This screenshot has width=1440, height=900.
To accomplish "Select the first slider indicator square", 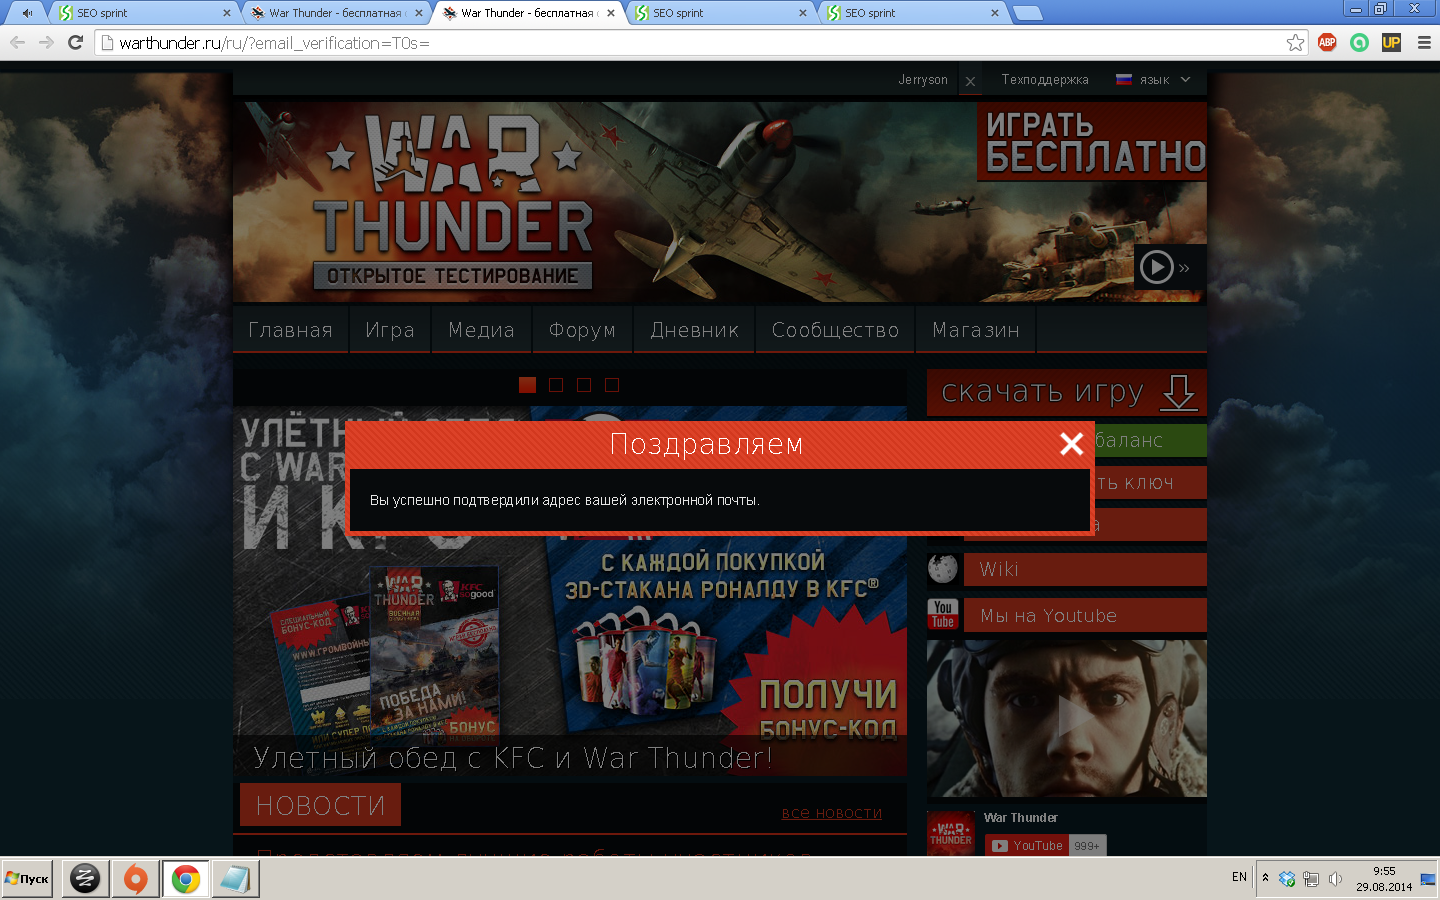I will point(527,385).
